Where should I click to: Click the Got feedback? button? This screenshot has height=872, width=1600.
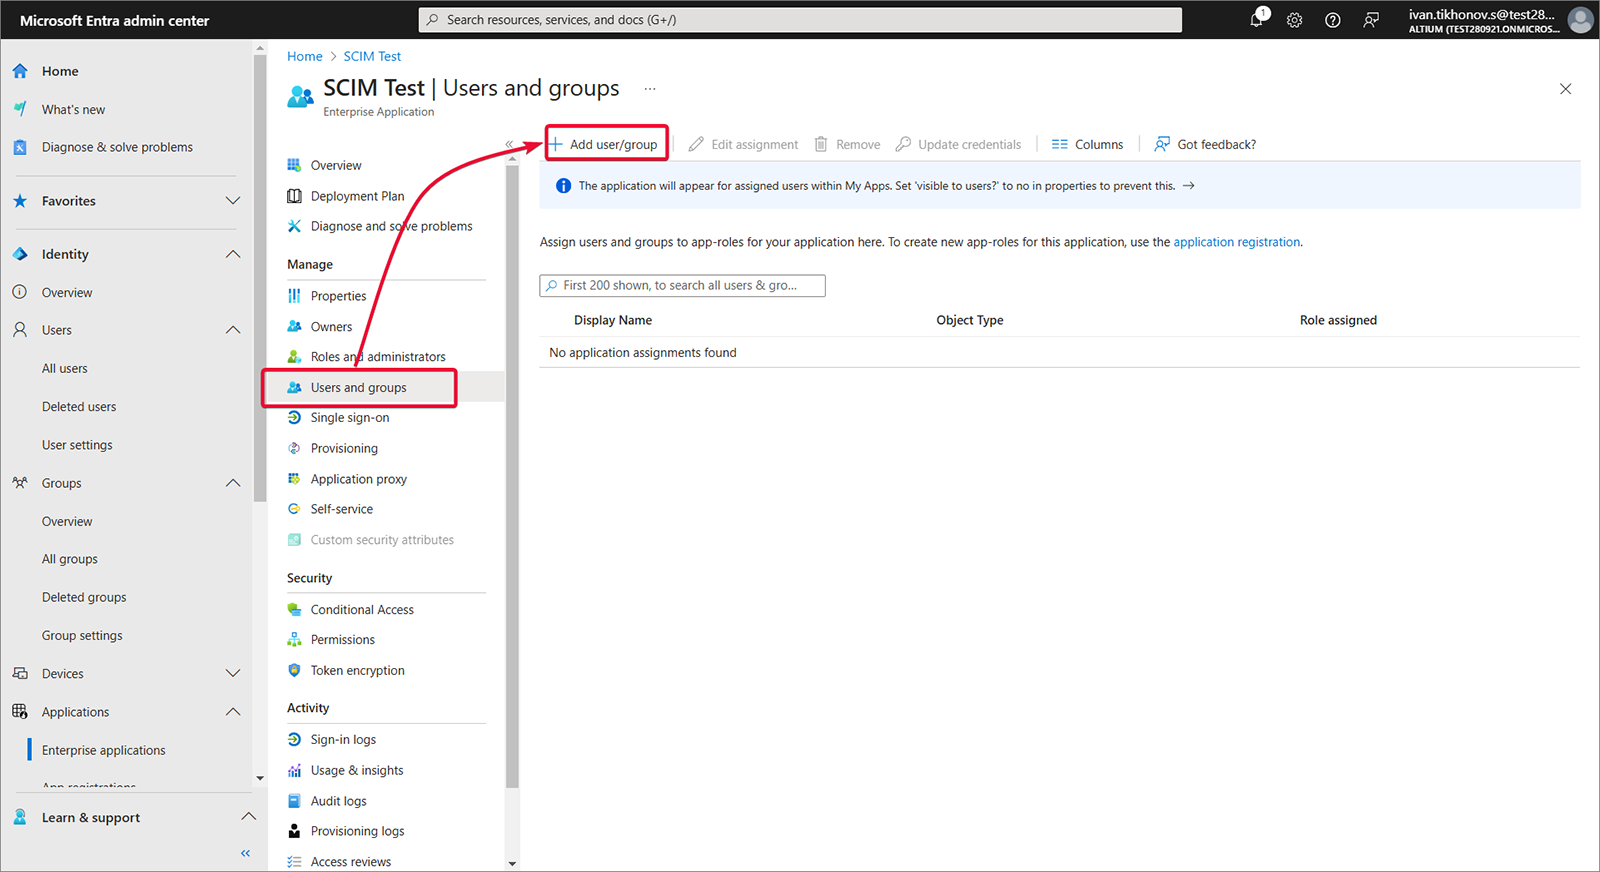click(x=1205, y=144)
